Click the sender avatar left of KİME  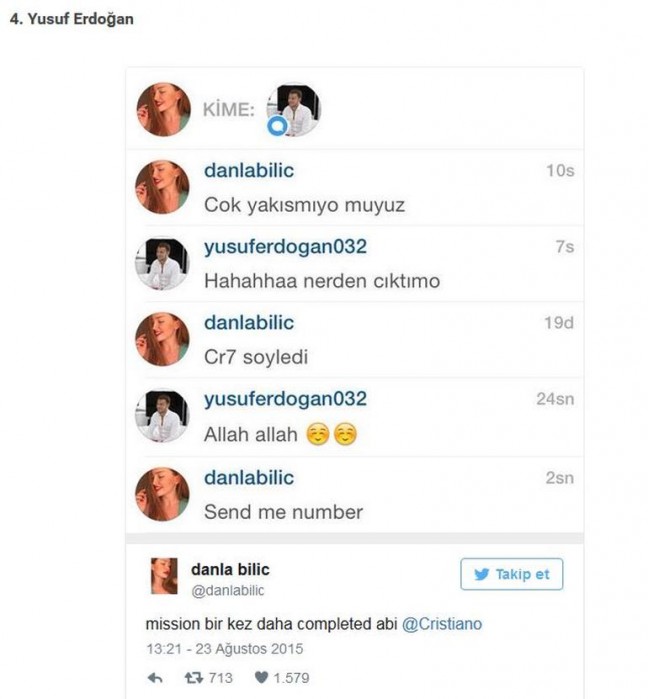point(164,109)
